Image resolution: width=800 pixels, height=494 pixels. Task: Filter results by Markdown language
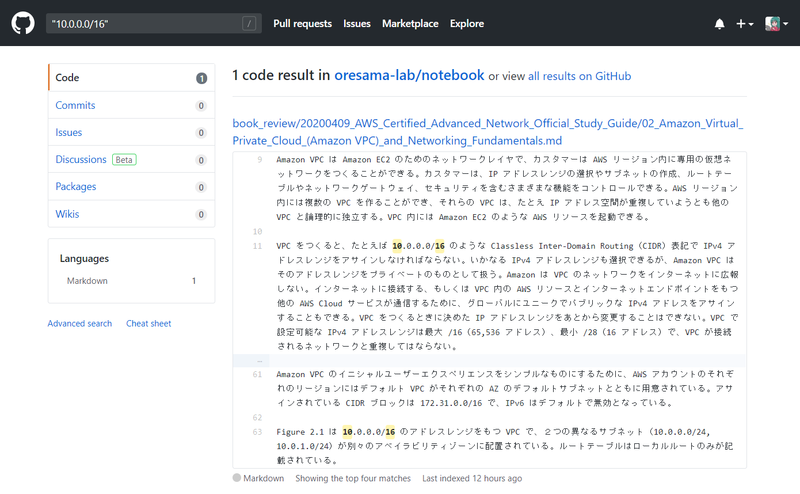pos(132,281)
